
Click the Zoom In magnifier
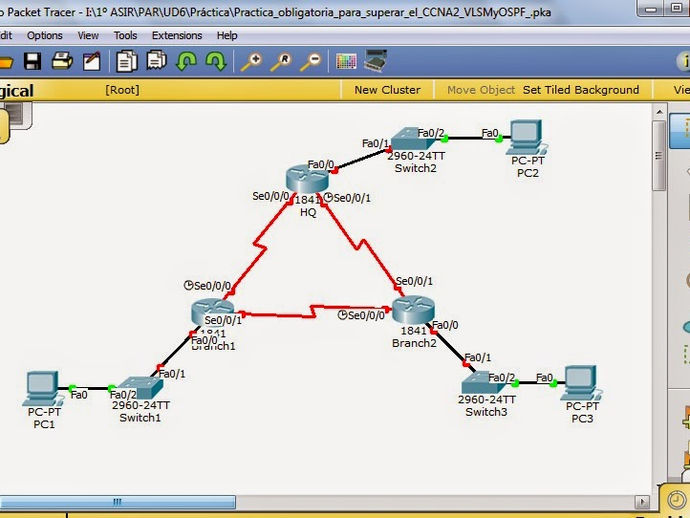pyautogui.click(x=252, y=62)
